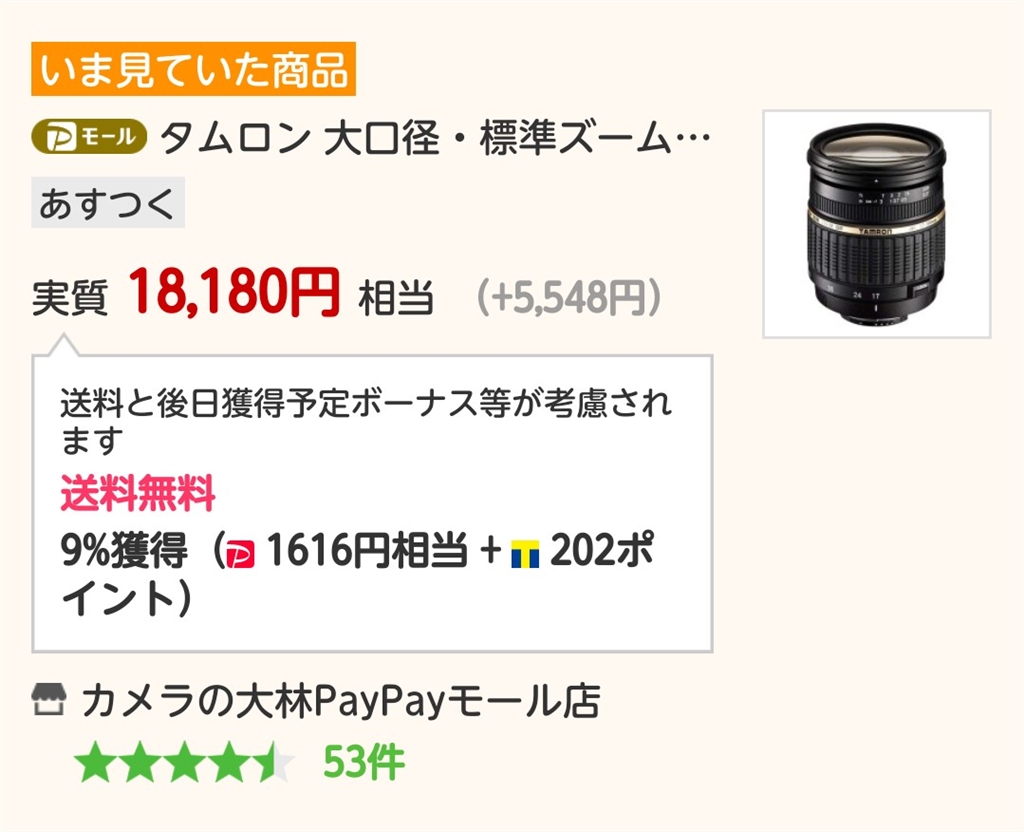Image resolution: width=1024 pixels, height=832 pixels.
Task: Click the 実質 label before price
Action: coord(70,298)
